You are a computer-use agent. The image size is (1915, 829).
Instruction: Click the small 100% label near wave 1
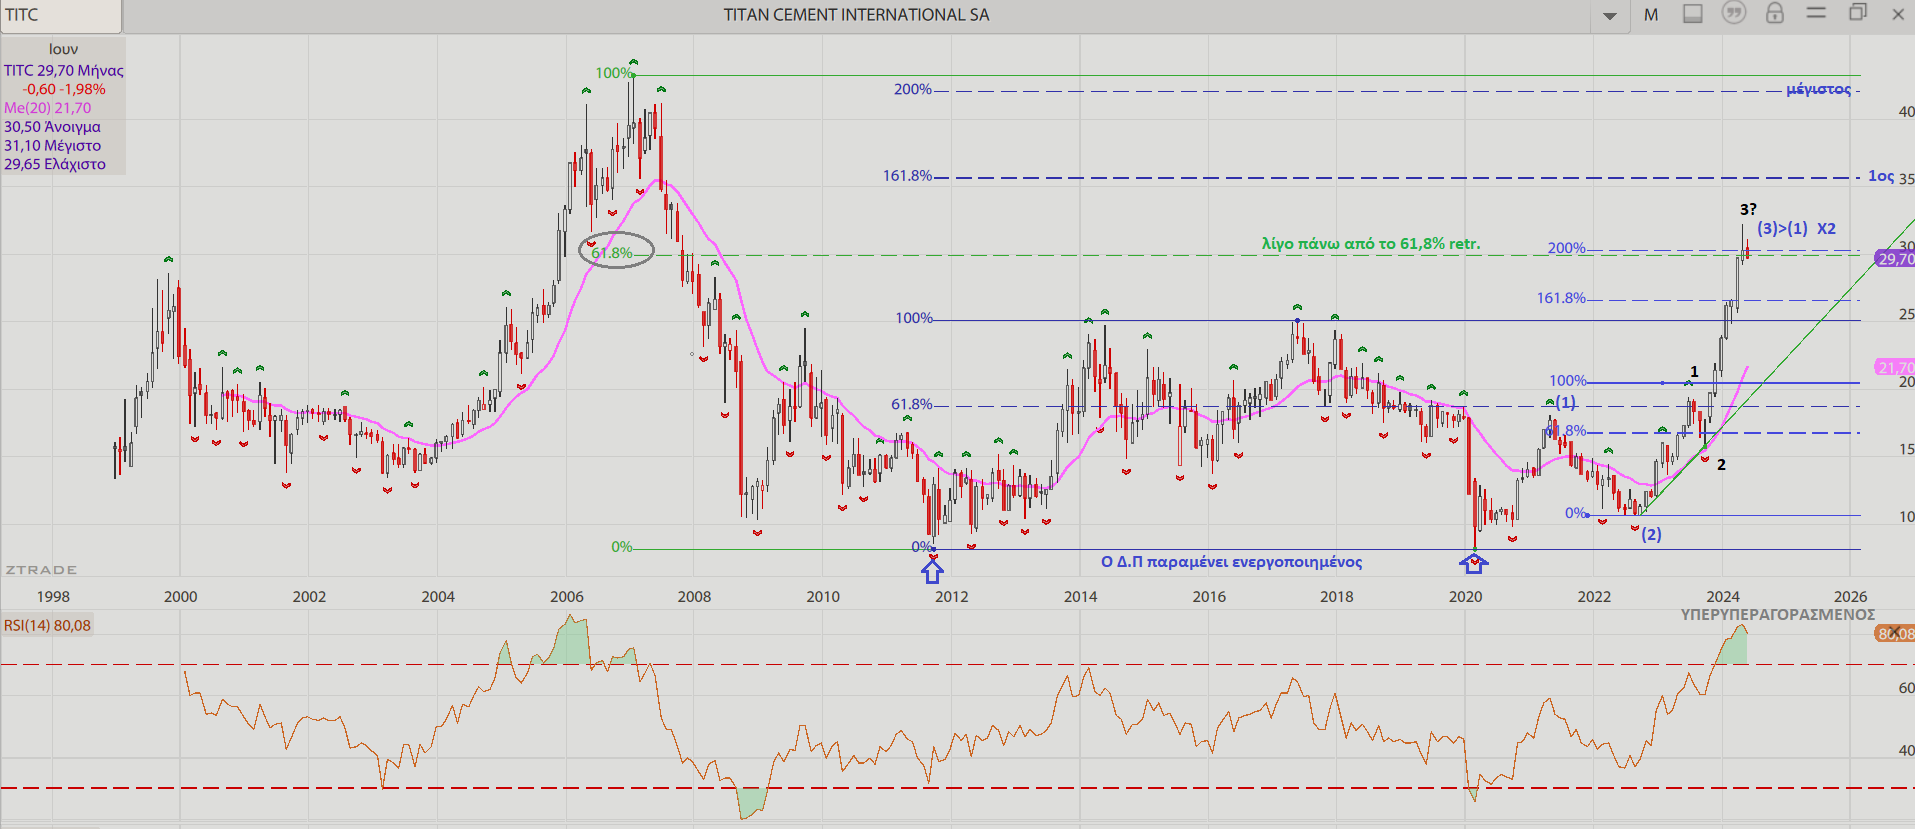pos(1568,380)
